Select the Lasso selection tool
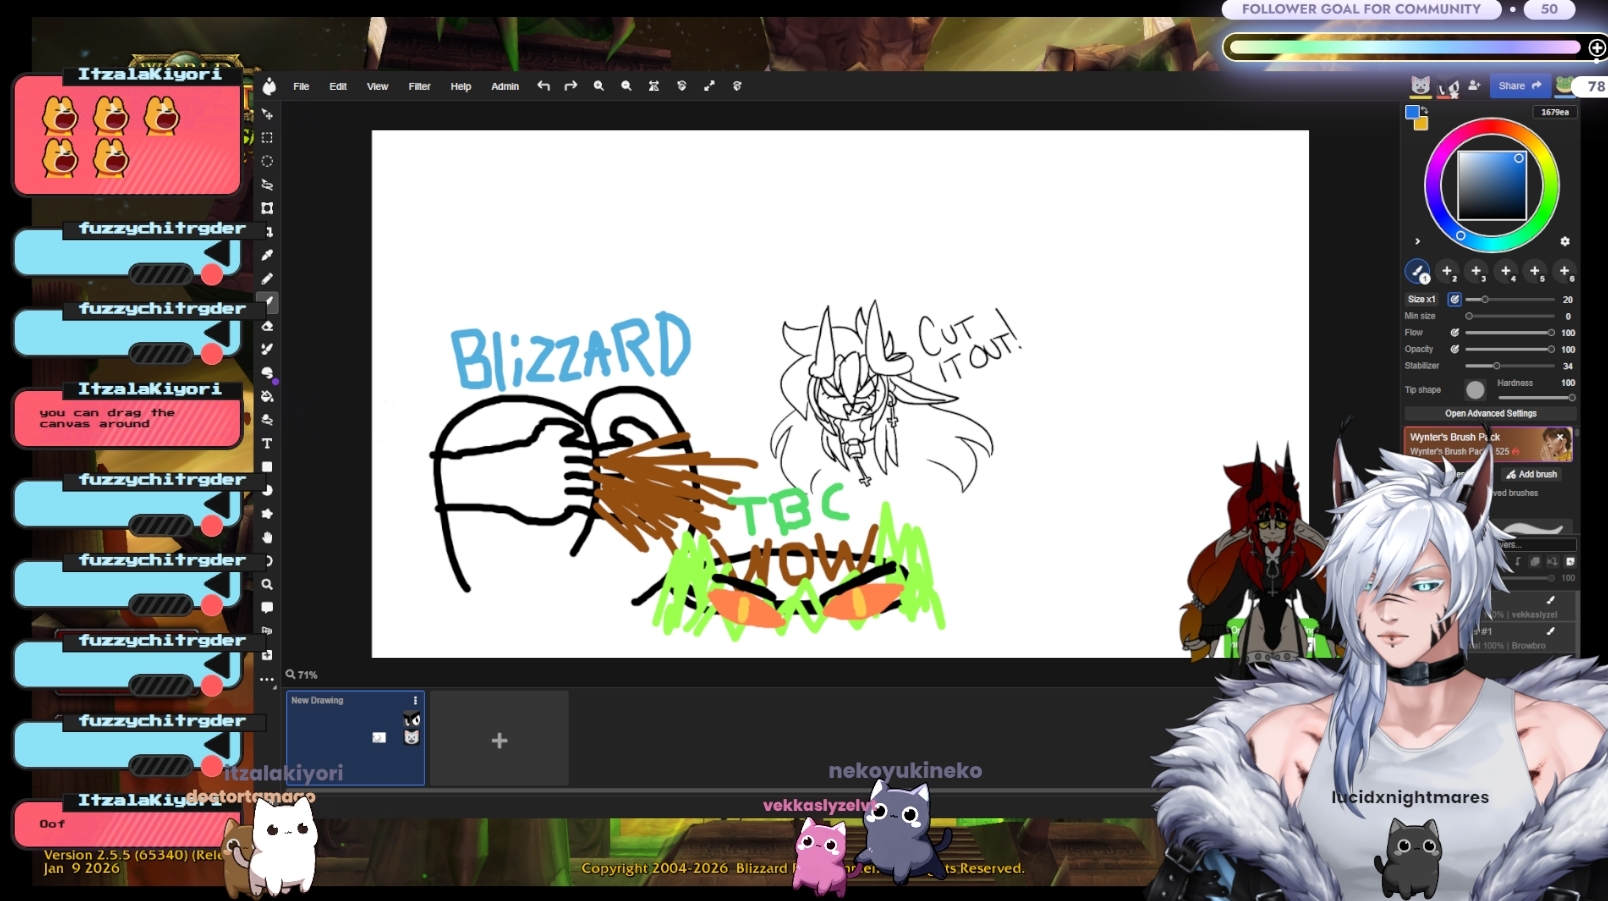1608x901 pixels. tap(267, 184)
